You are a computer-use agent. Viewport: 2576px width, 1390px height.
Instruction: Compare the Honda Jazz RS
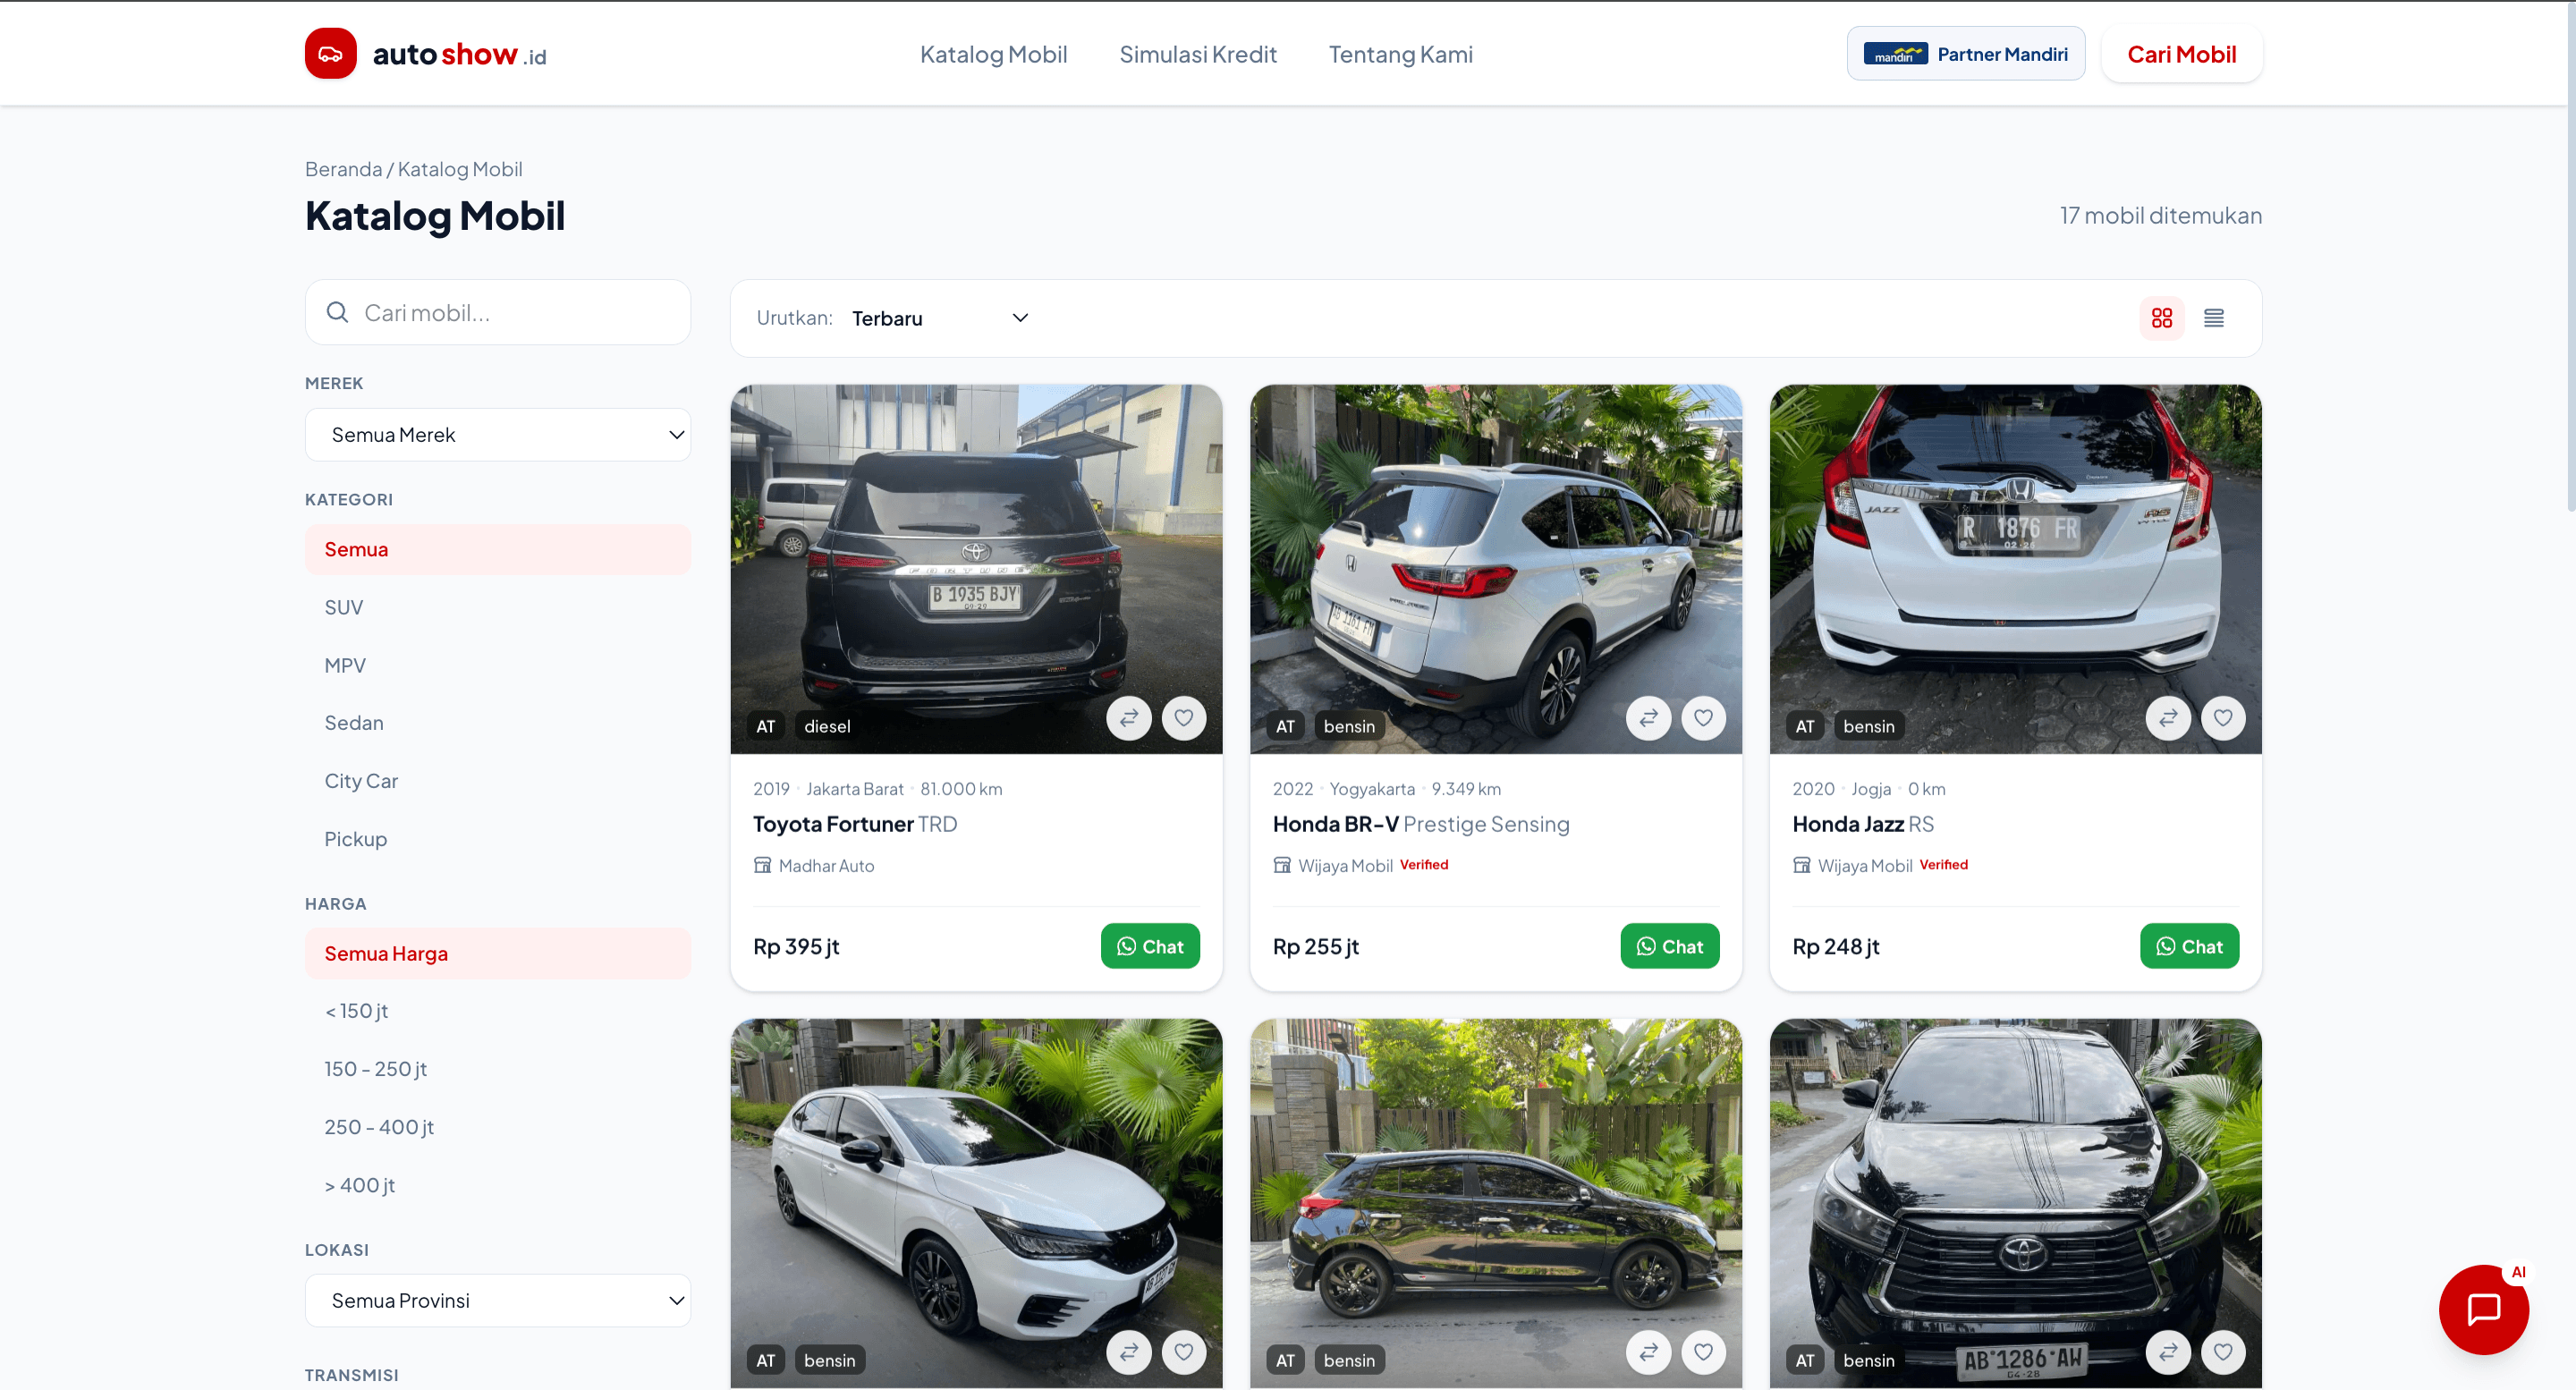coord(2168,718)
